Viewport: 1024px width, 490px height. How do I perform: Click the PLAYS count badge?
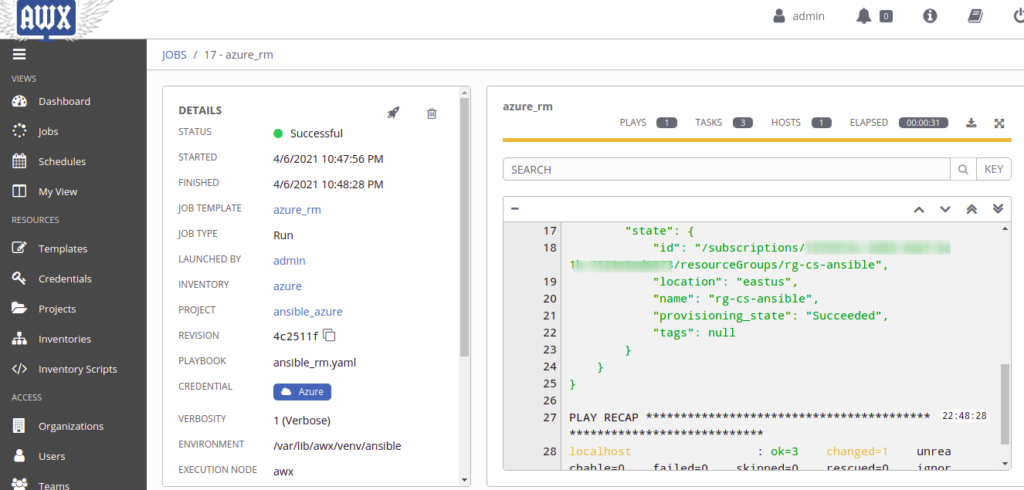667,123
